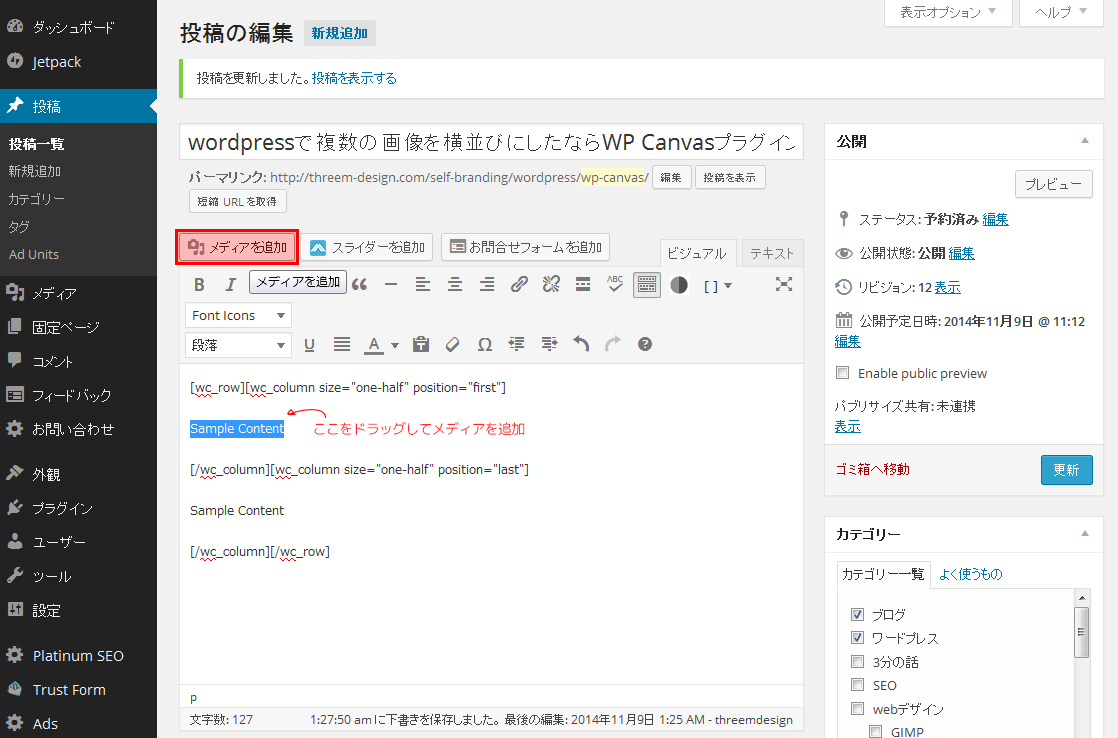Enter distraction-free fullscreen mode icon
This screenshot has width=1118, height=738.
tap(784, 285)
